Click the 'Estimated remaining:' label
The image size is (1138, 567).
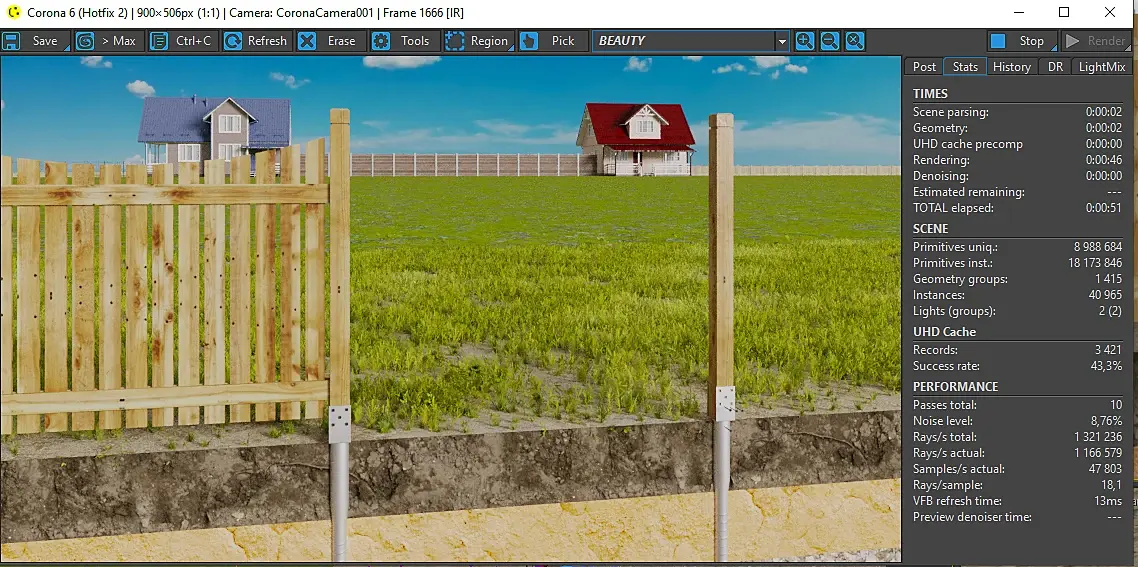(x=968, y=192)
